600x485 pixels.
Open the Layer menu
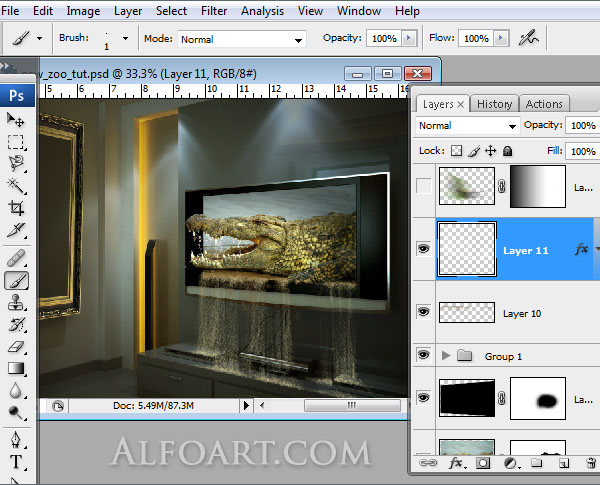click(x=128, y=11)
